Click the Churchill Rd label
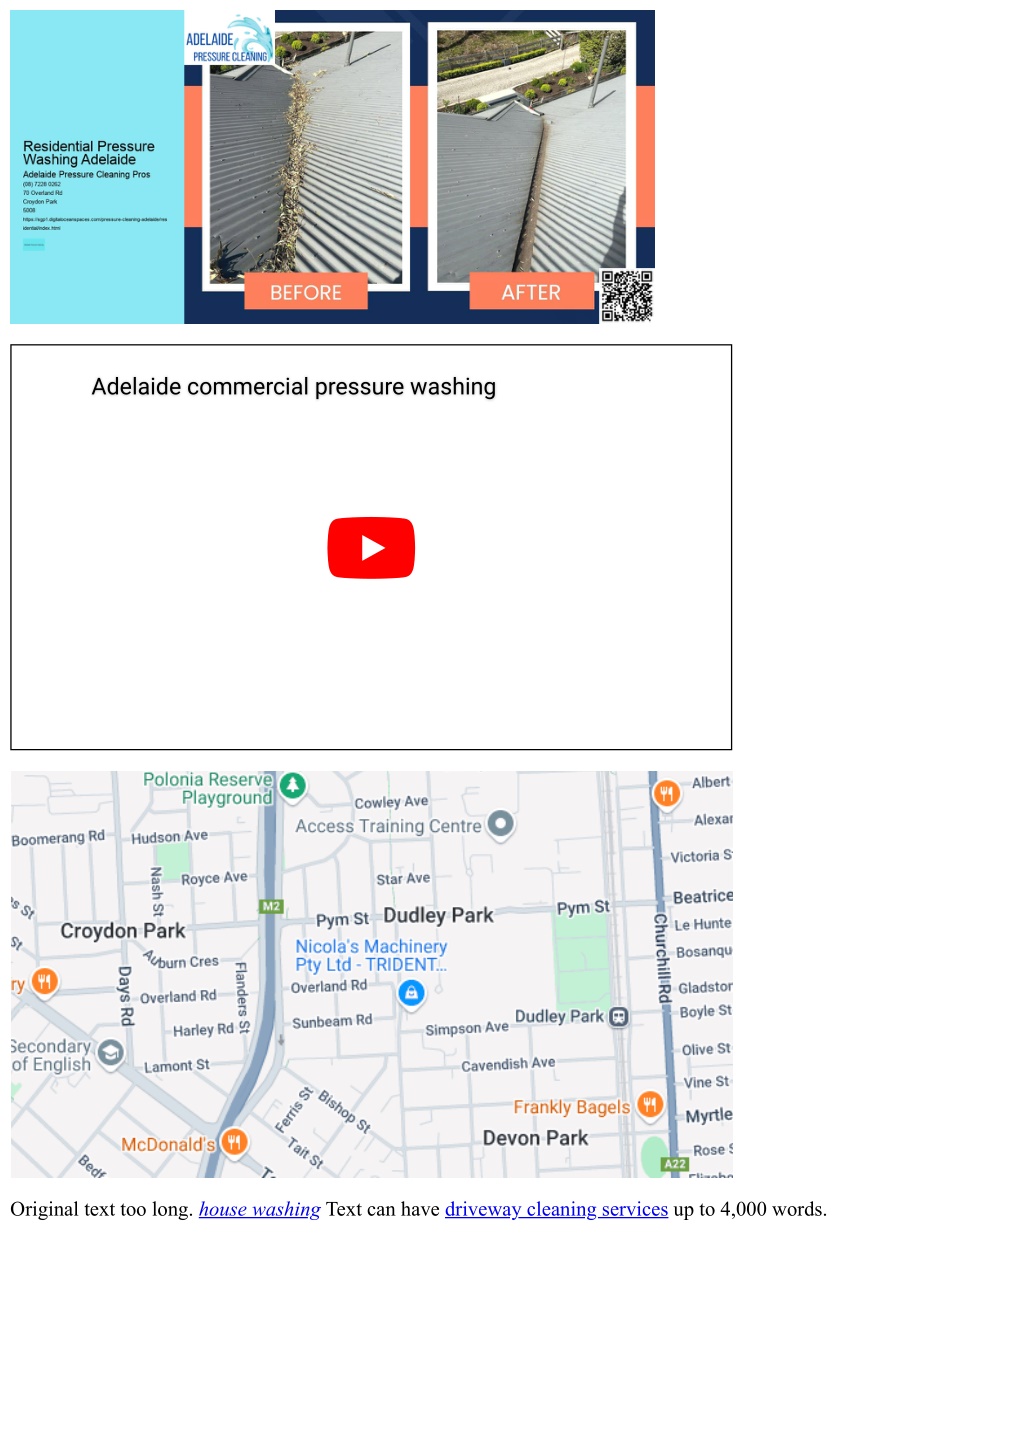This screenshot has height=1446, width=1024. pos(661,958)
